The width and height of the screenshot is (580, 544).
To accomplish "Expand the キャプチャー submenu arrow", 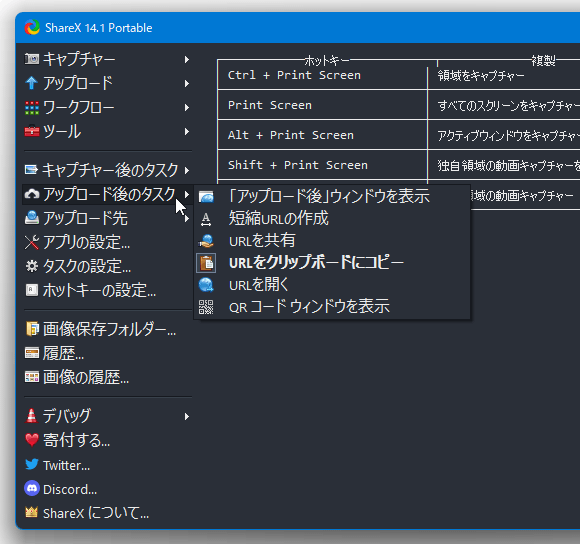I will point(187,60).
